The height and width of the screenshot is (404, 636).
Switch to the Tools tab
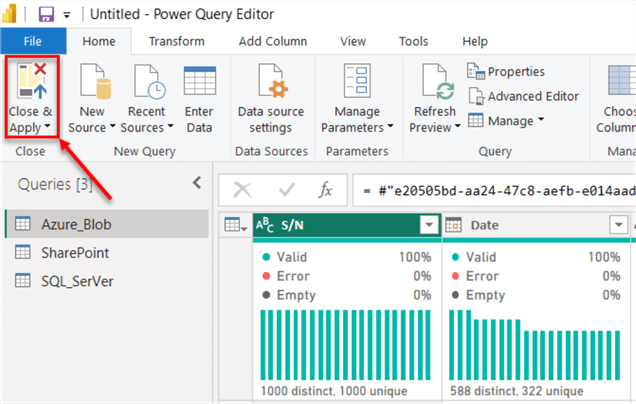click(x=413, y=41)
